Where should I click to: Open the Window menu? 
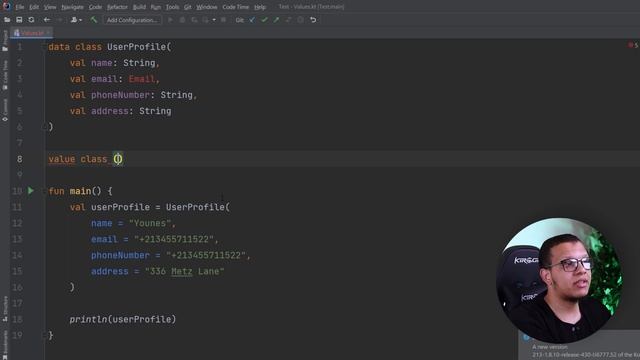(x=207, y=7)
